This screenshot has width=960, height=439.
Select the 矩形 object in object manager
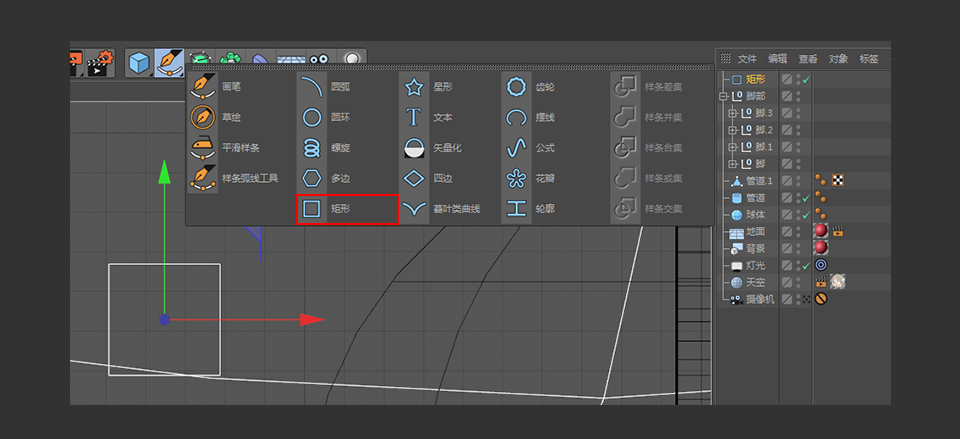(756, 80)
